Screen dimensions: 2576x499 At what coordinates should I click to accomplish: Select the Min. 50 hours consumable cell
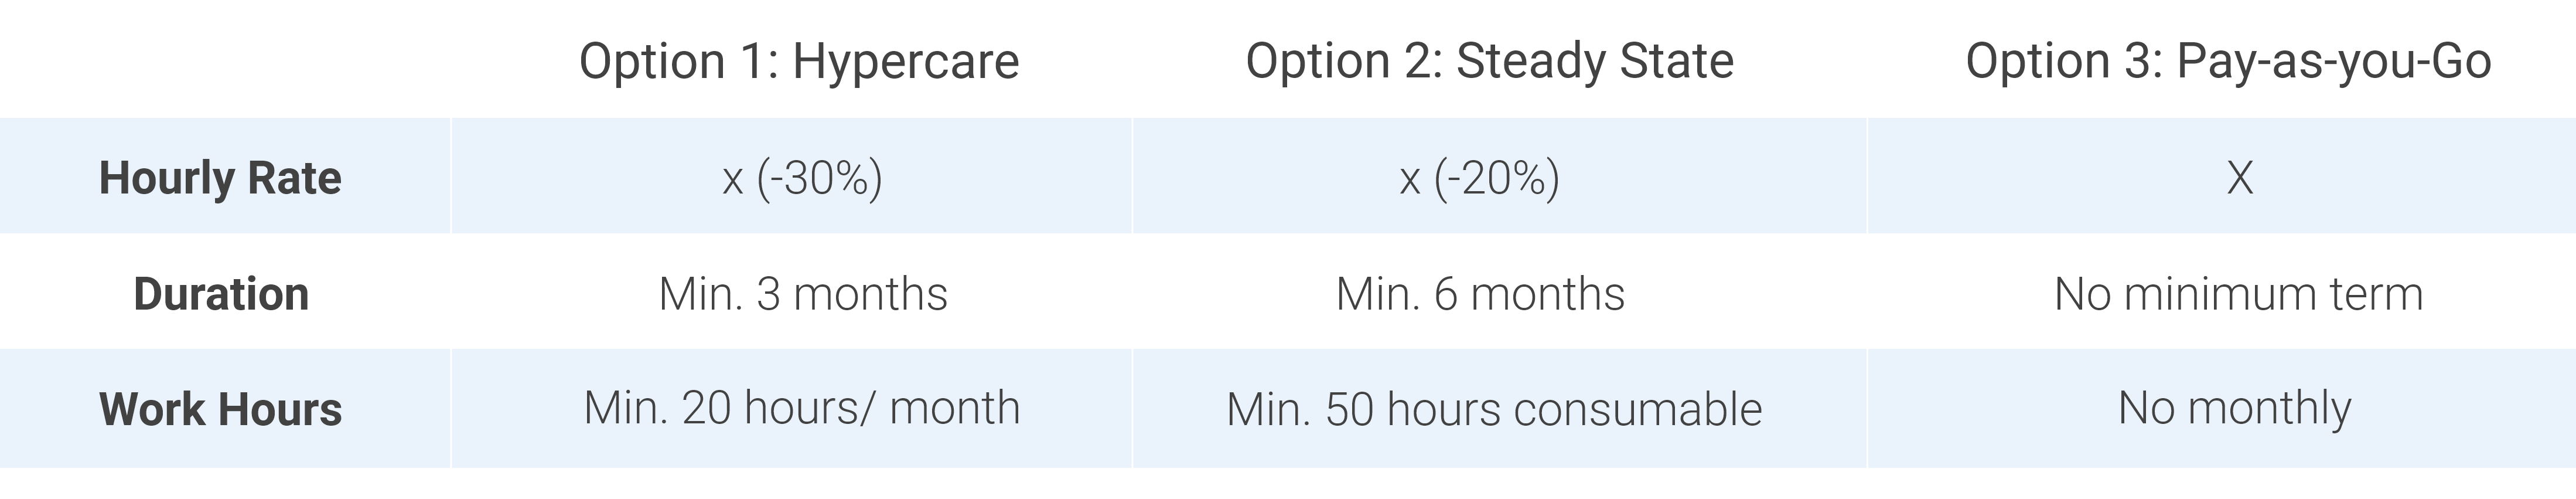click(1494, 409)
